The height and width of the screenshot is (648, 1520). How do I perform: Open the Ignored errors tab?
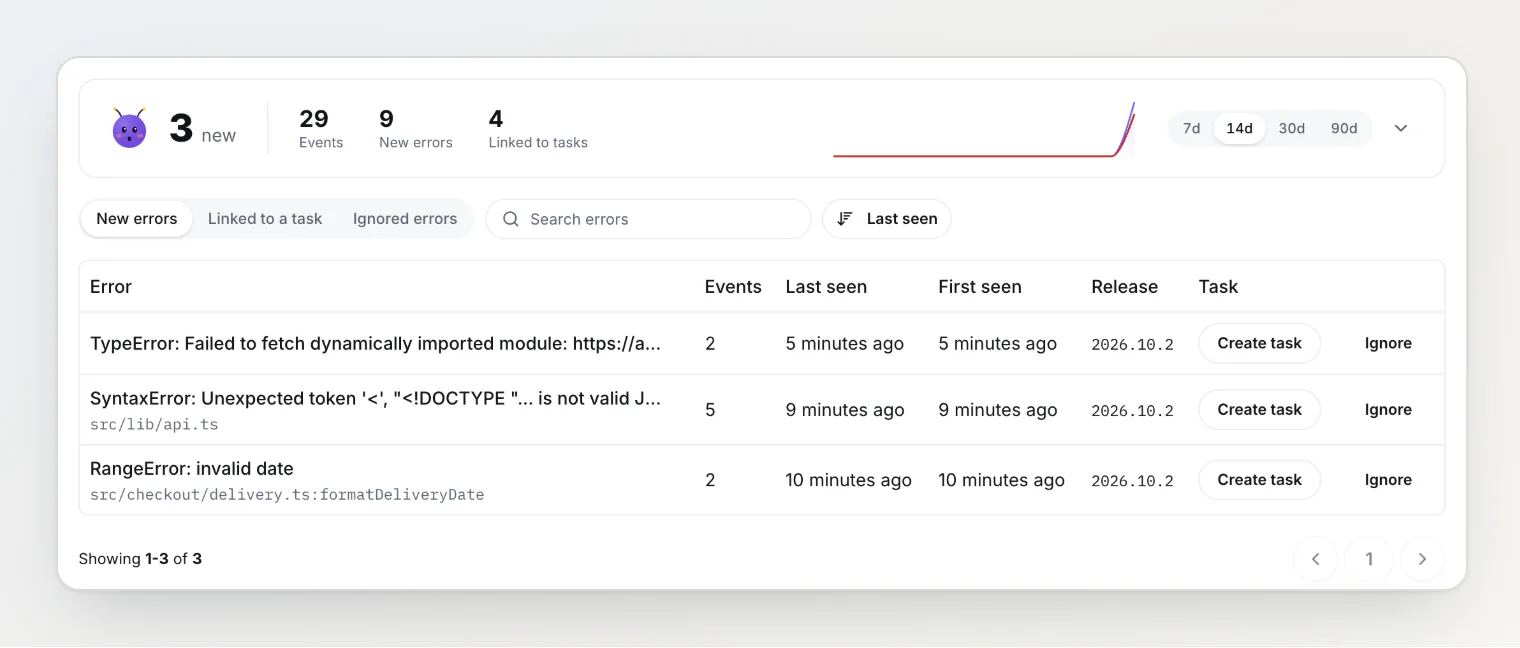405,219
